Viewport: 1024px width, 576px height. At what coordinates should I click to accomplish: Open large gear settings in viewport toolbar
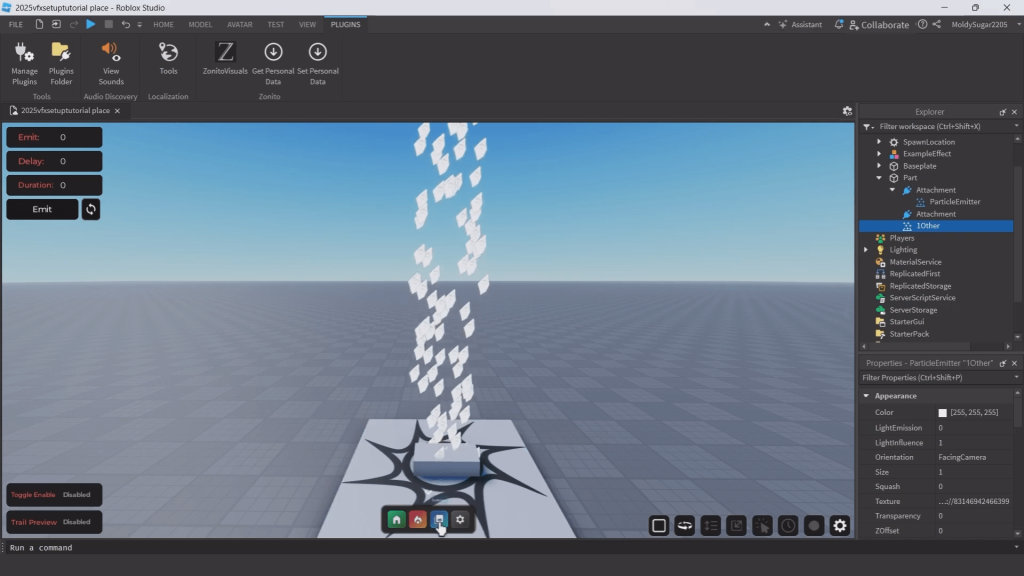(840, 526)
